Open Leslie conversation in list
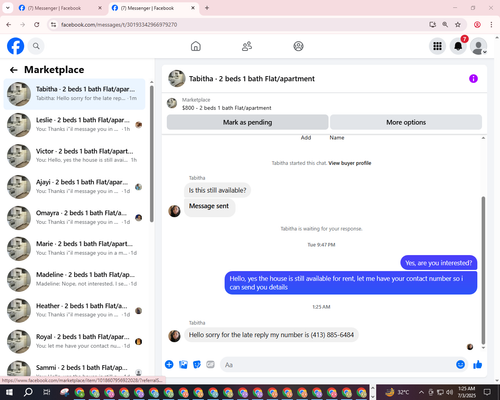The height and width of the screenshot is (400, 500). click(74, 125)
